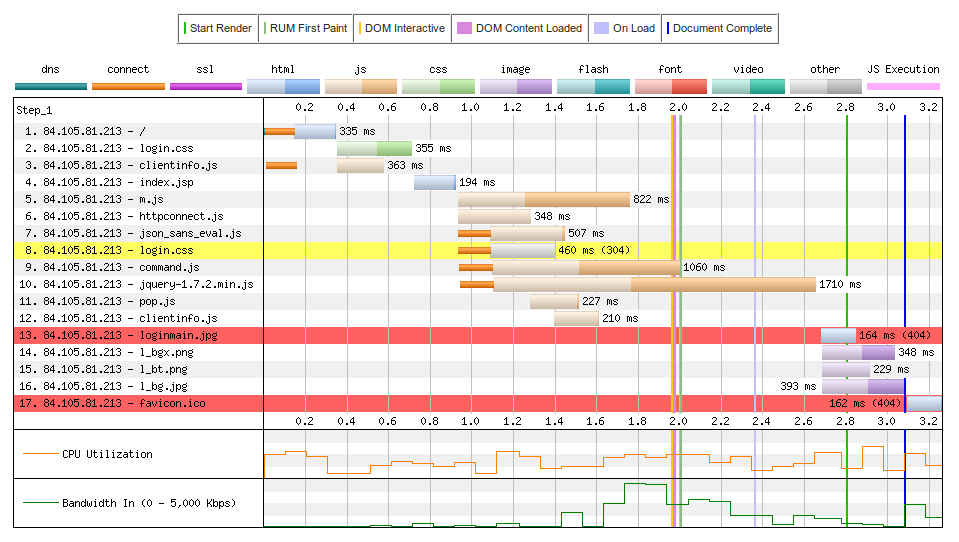Select request 3 clientinfo.js row

pos(478,165)
